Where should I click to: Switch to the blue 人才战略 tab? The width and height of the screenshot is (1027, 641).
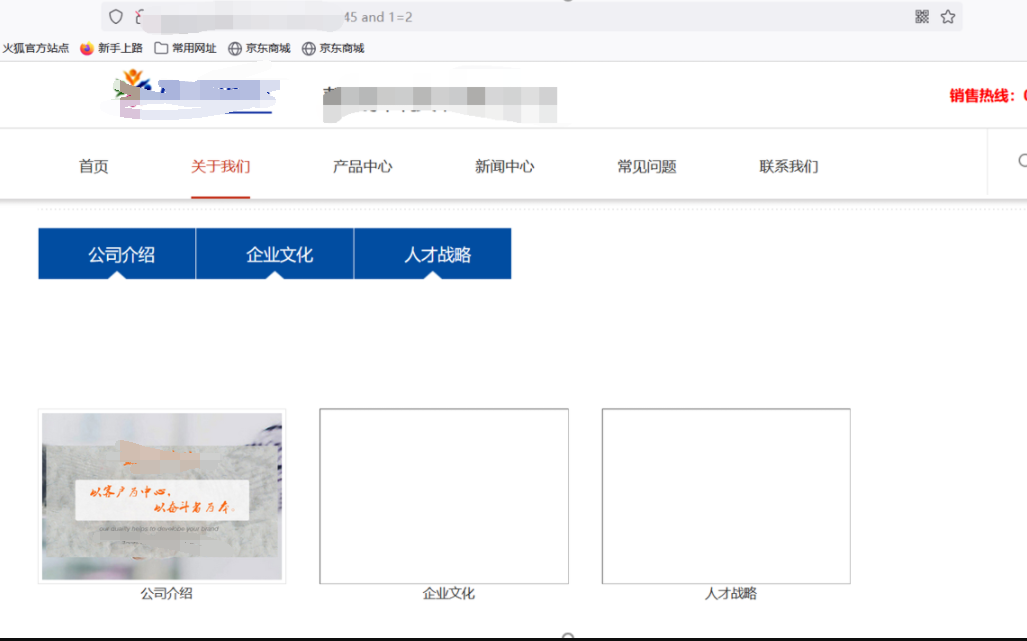click(x=433, y=254)
